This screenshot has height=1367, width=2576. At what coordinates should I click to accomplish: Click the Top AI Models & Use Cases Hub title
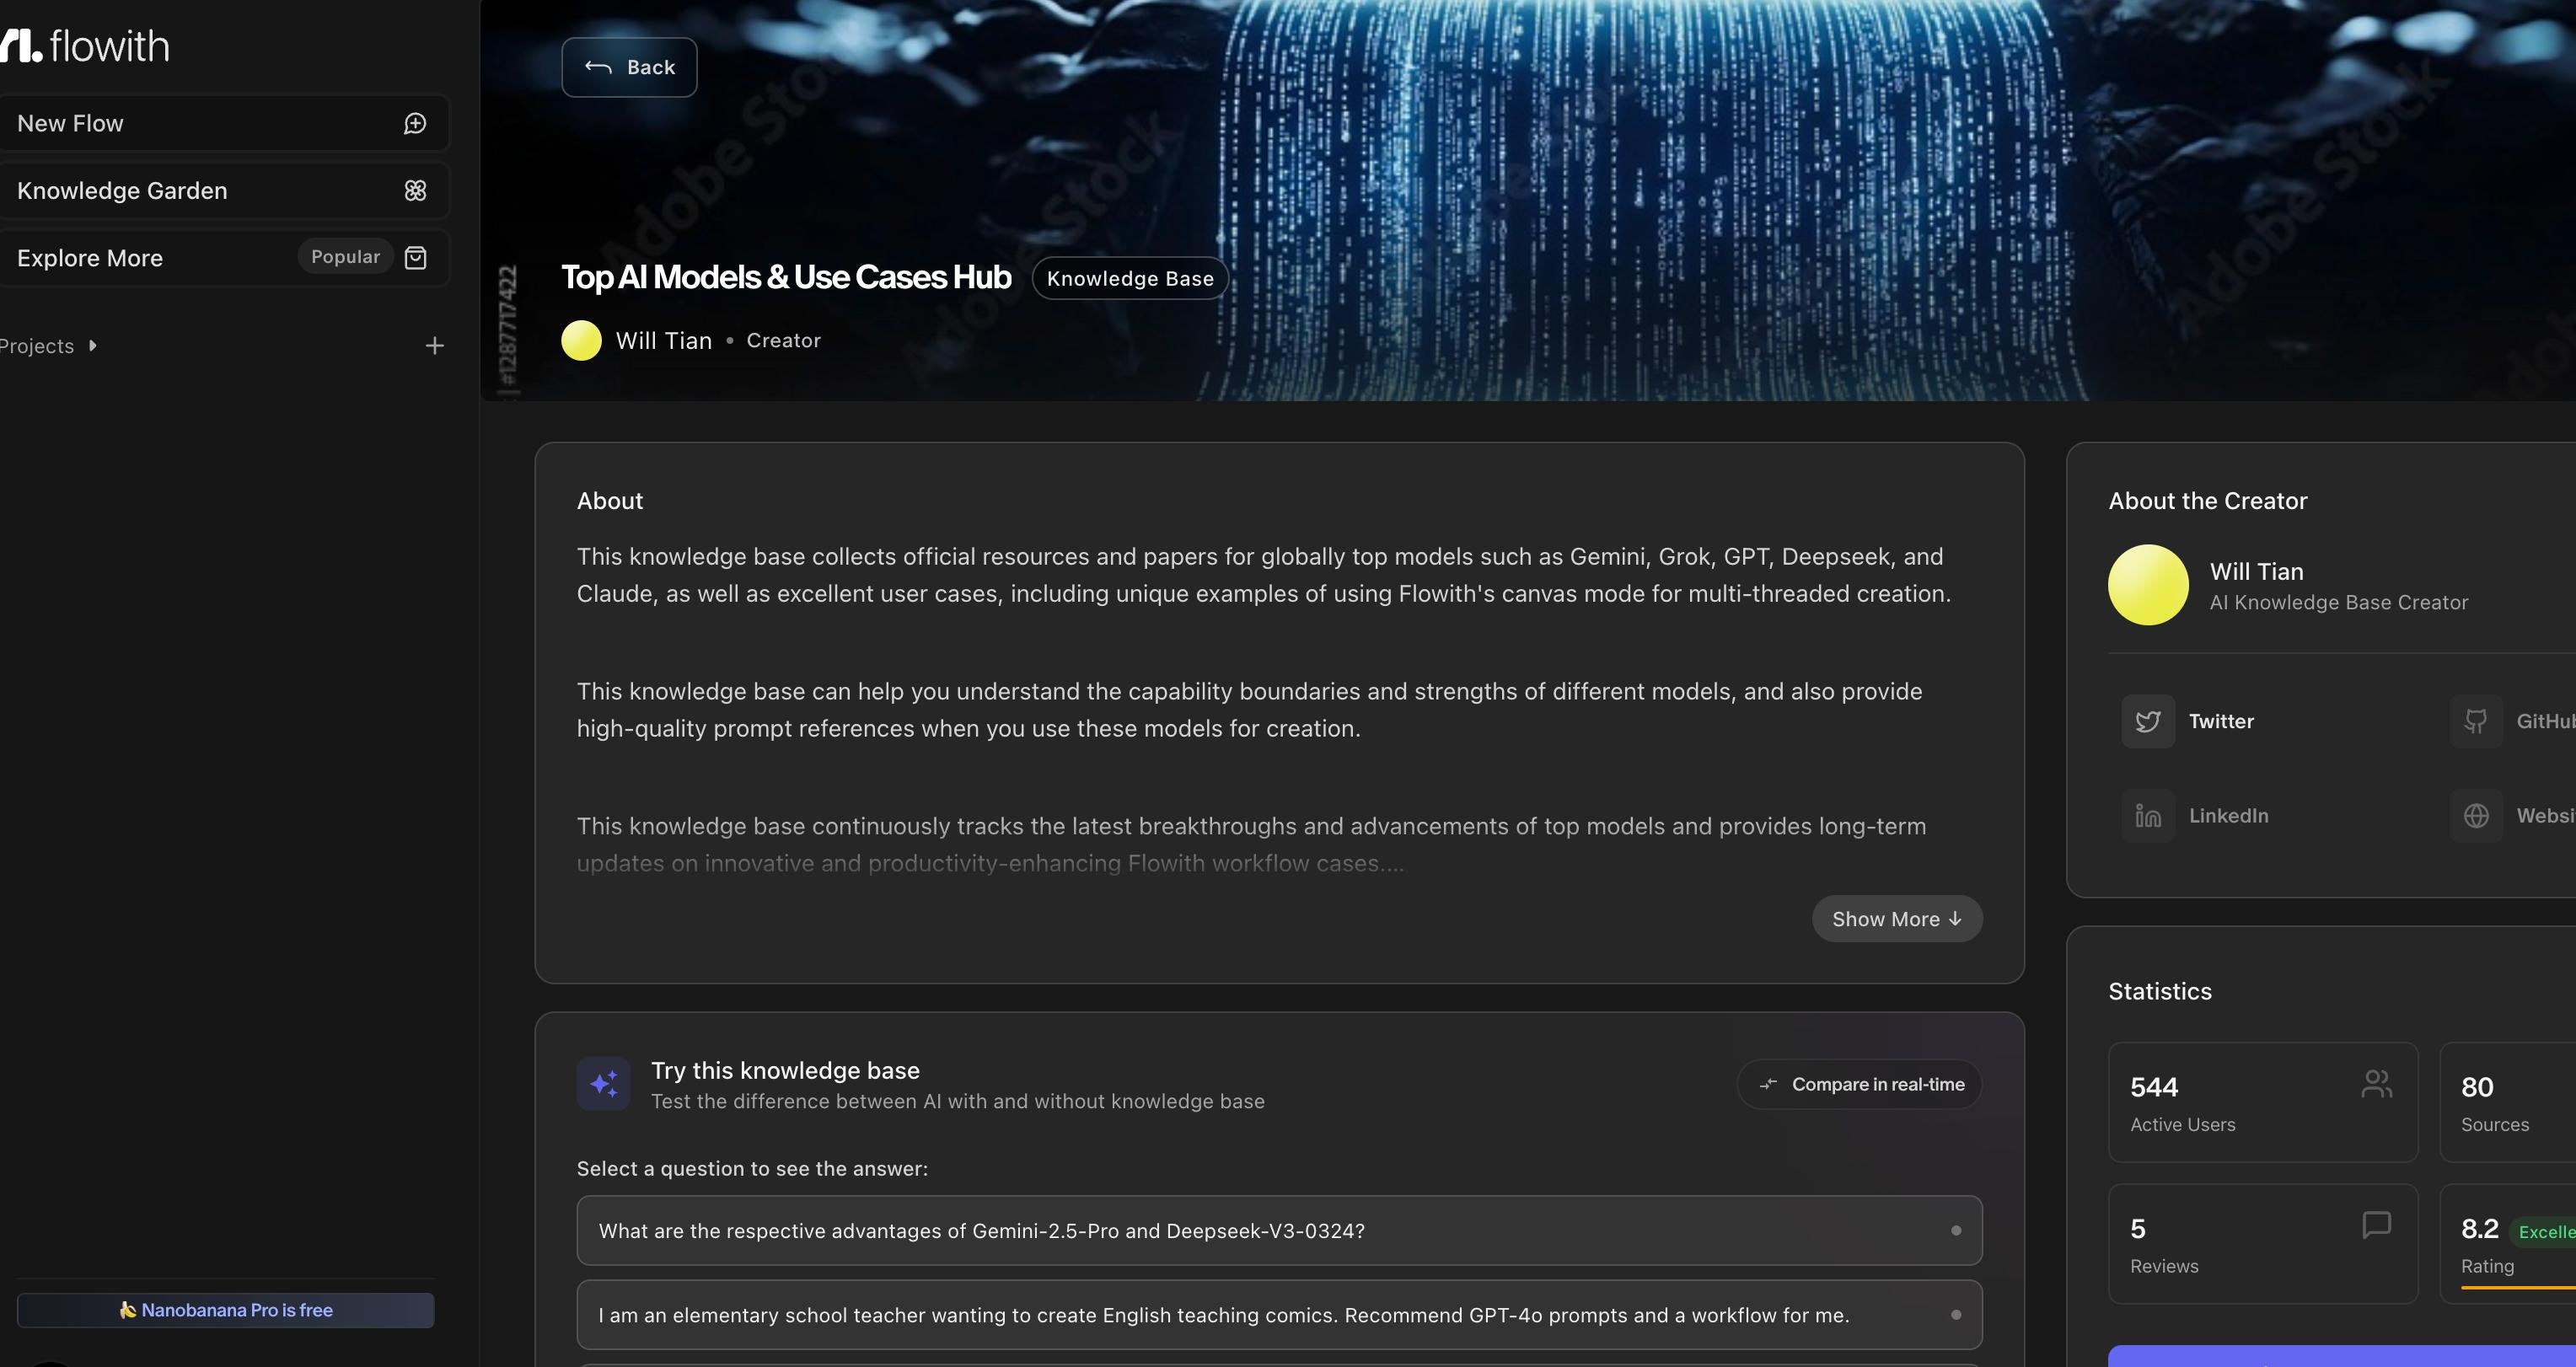coord(786,277)
